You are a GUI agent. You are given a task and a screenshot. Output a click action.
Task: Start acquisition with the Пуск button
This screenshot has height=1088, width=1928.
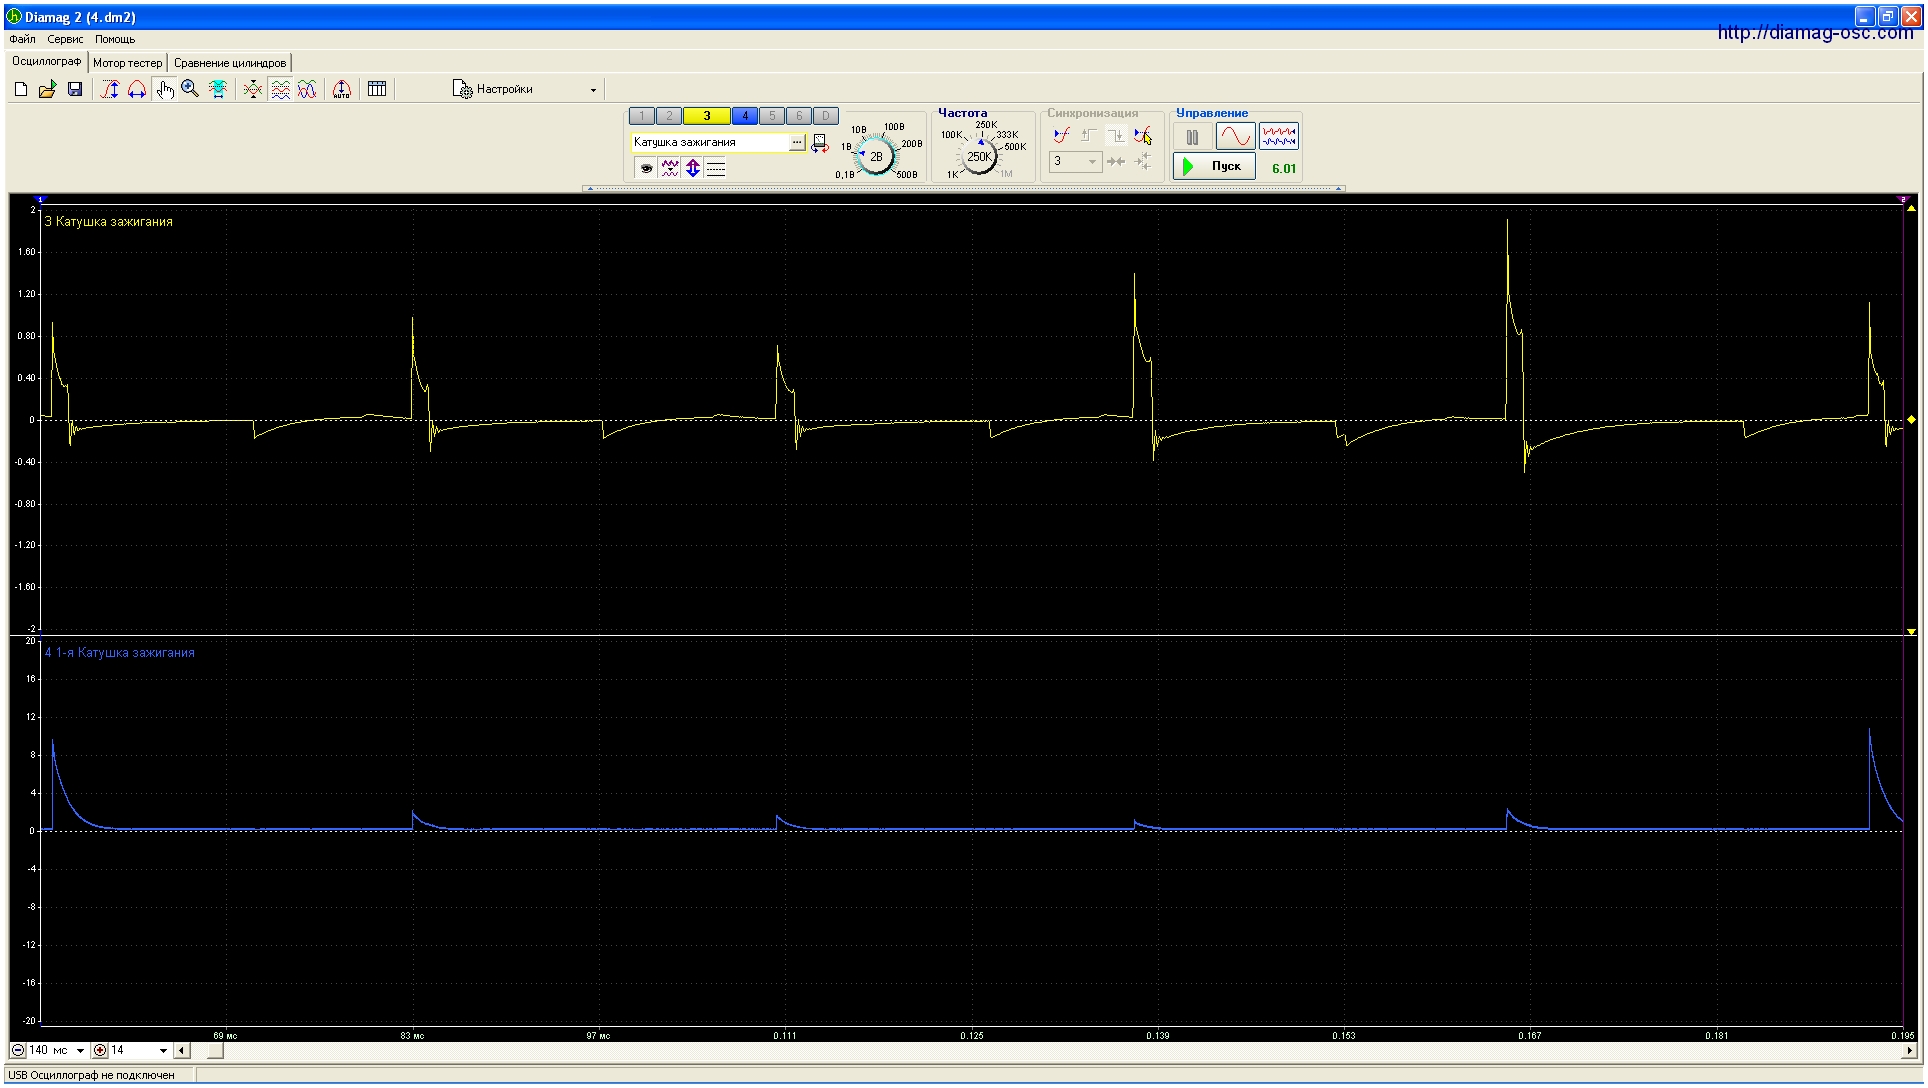(x=1214, y=167)
